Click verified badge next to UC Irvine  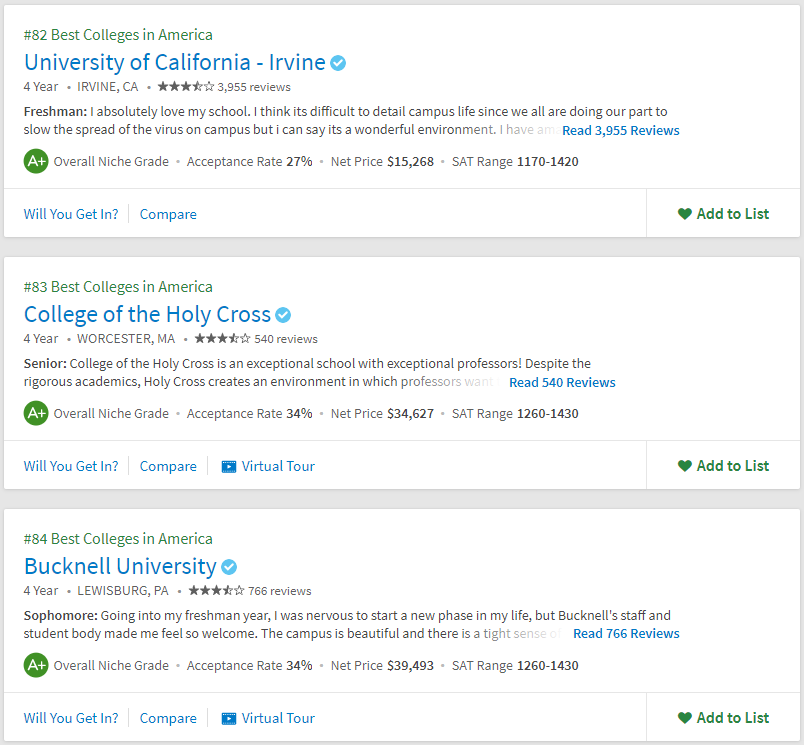coord(338,63)
